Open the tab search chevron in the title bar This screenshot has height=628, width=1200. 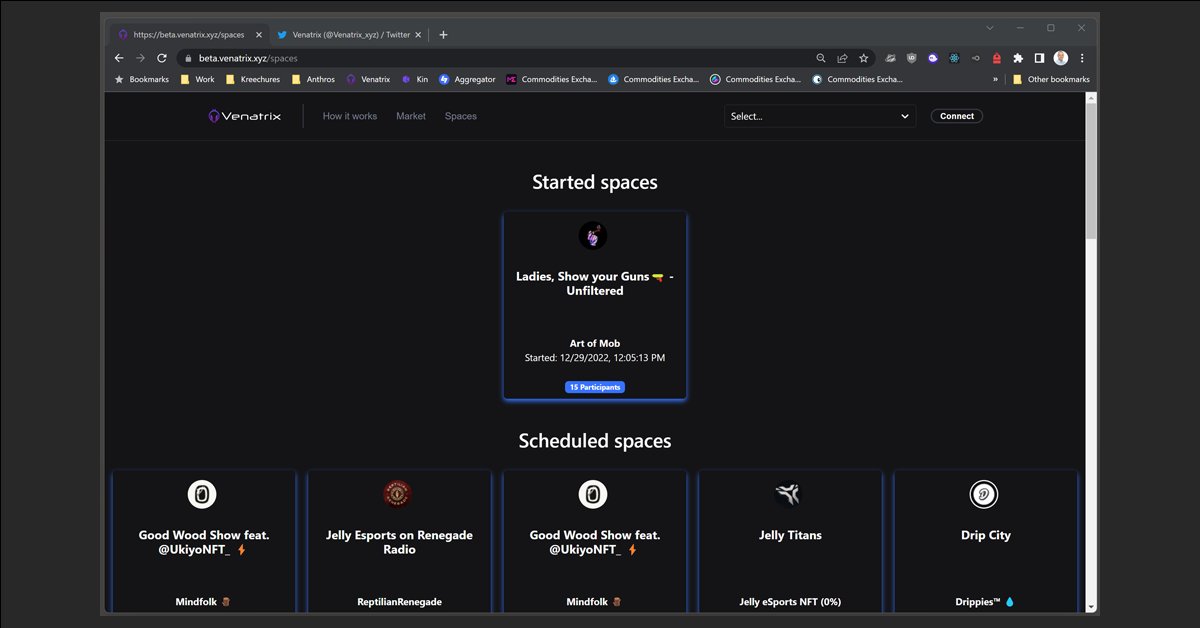[990, 28]
